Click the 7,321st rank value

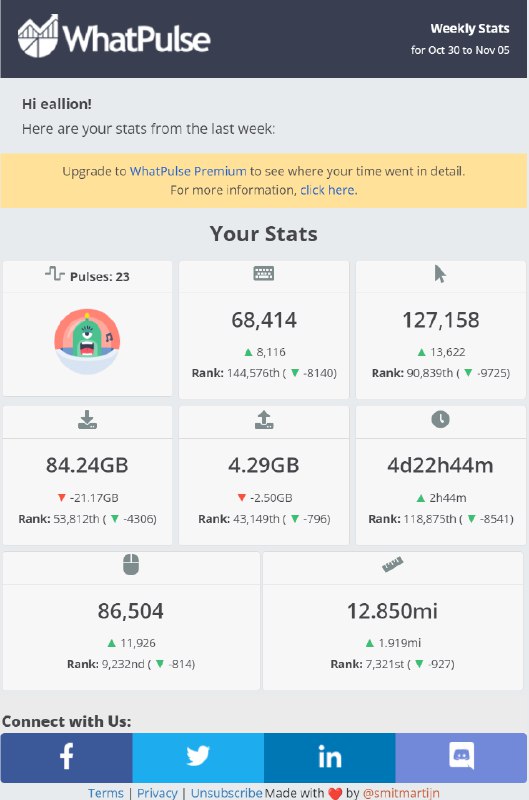[384, 664]
